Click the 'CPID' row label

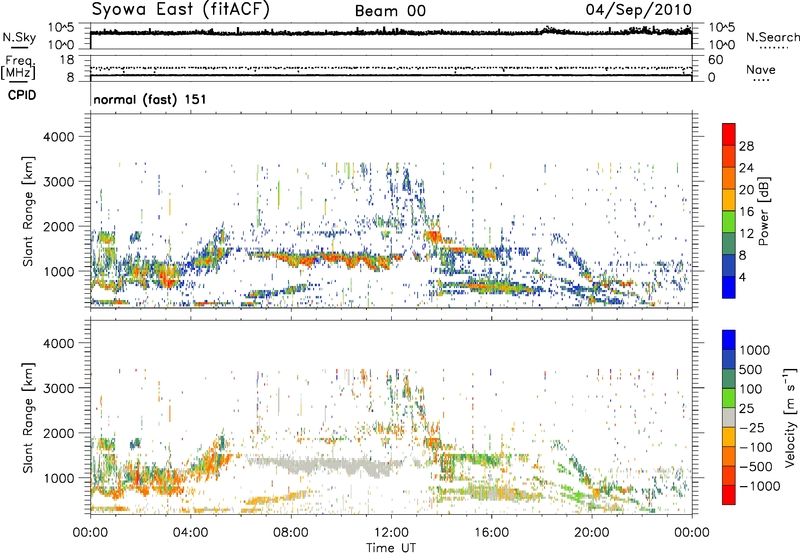(x=22, y=95)
